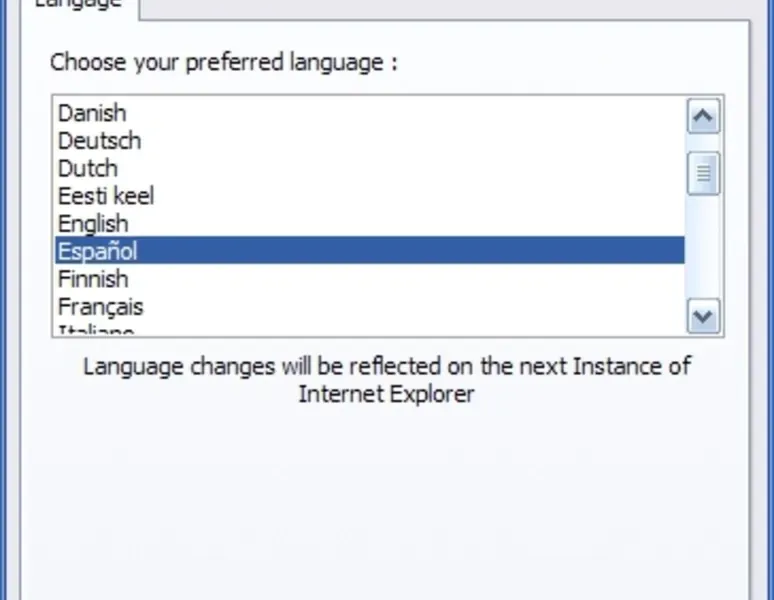The image size is (774, 600).
Task: Click the empty panel area below the notice
Action: point(386,500)
